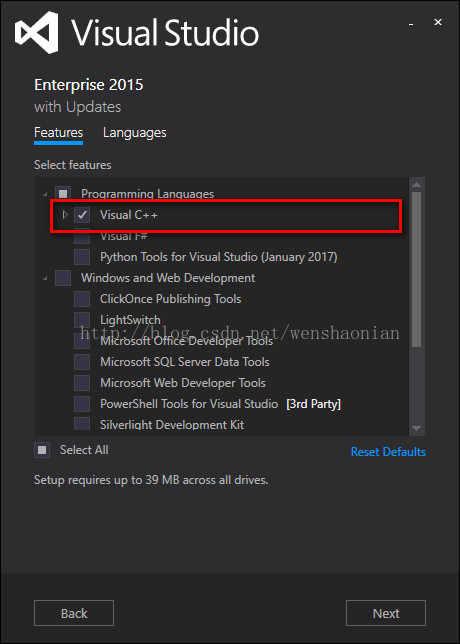
Task: Click the LightSwitch label
Action: click(x=130, y=320)
